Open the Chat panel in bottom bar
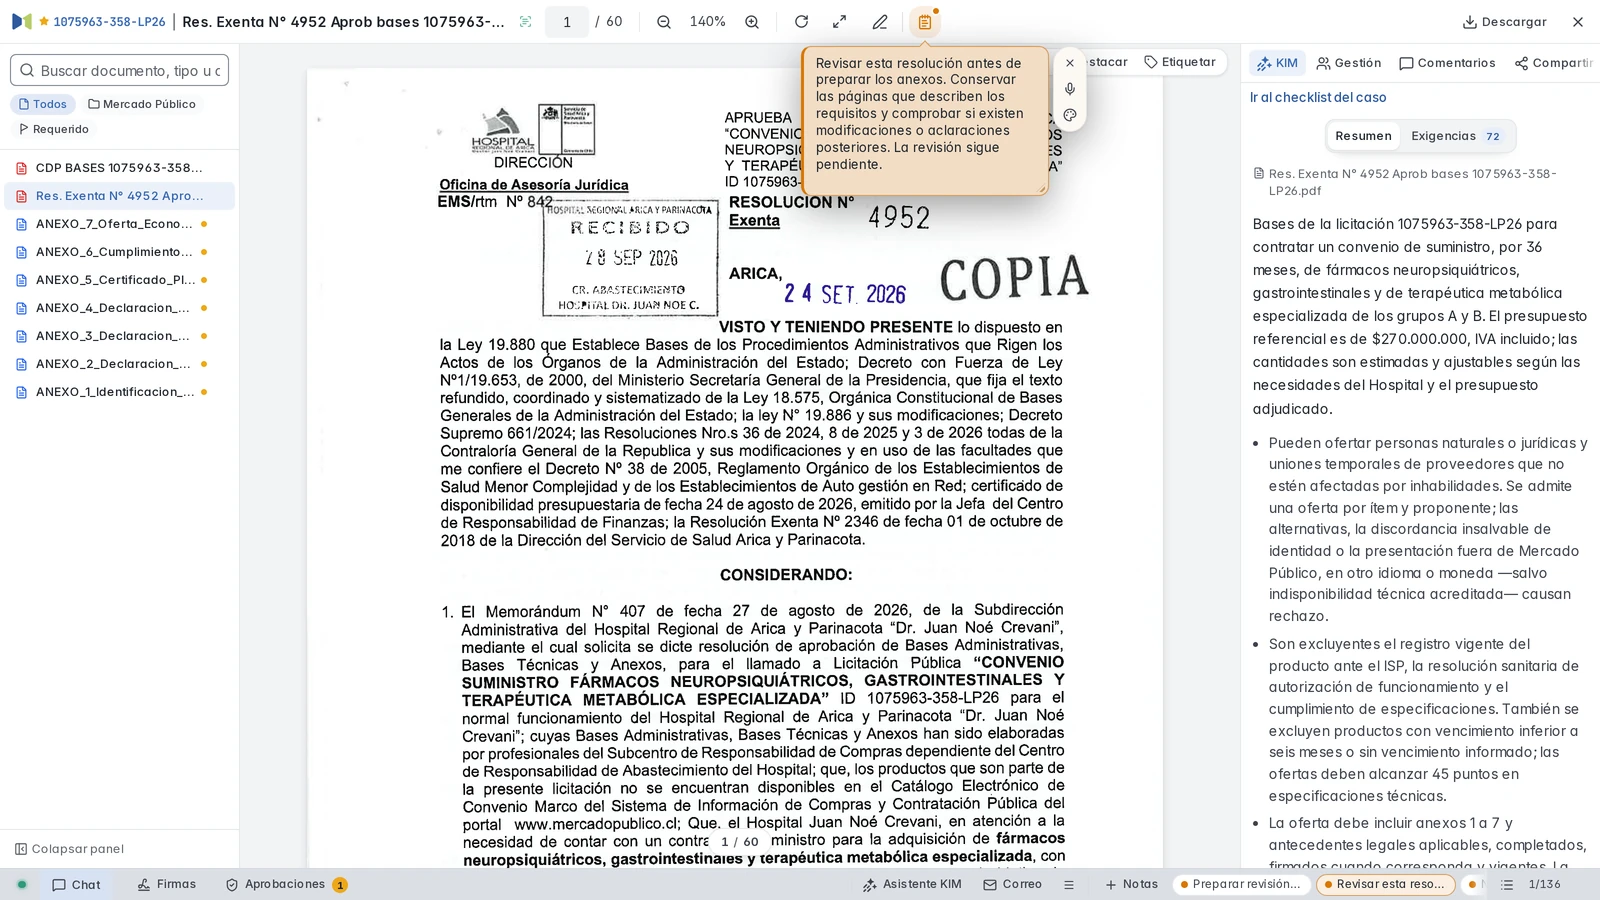 pos(76,885)
